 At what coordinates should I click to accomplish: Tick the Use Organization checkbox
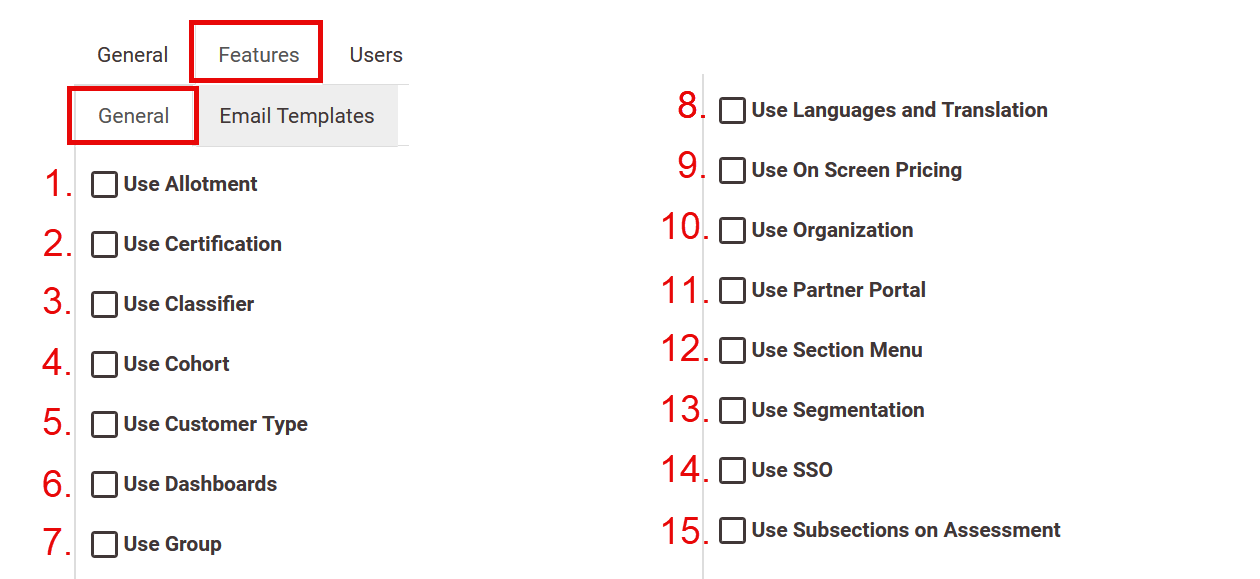(733, 231)
